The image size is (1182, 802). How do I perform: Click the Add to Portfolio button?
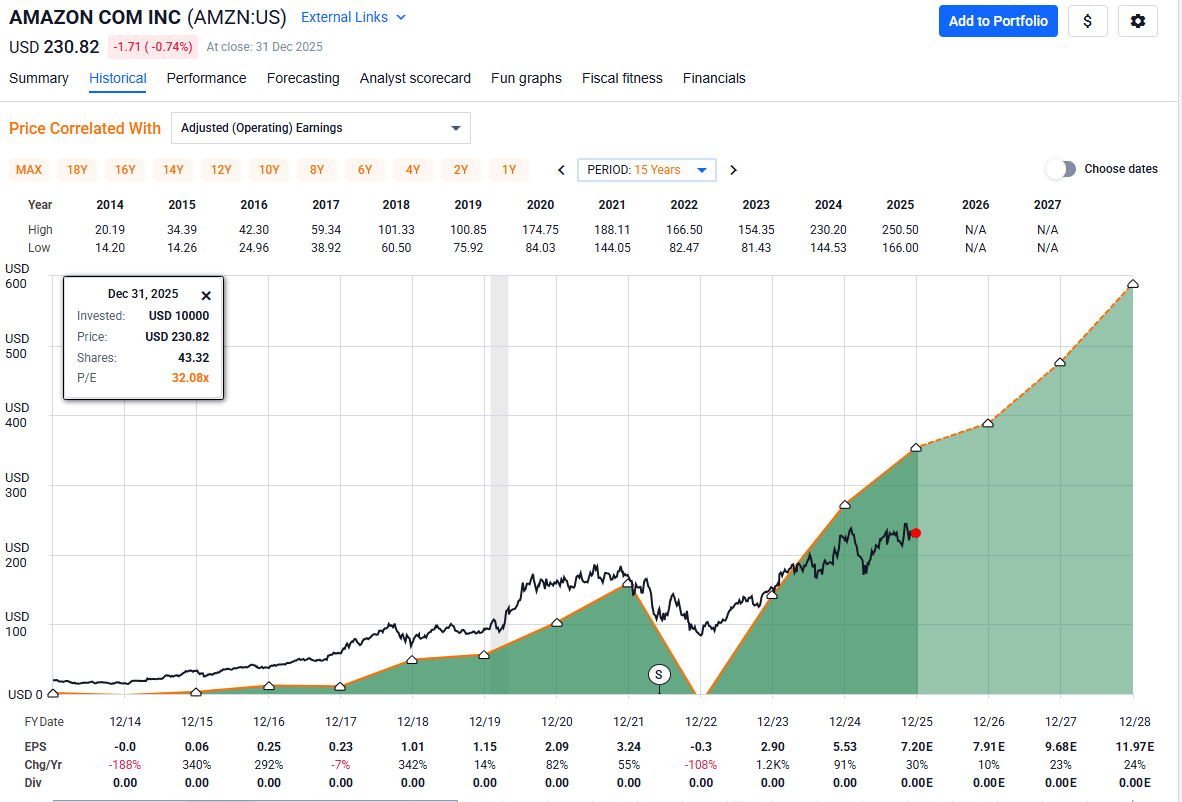(998, 21)
